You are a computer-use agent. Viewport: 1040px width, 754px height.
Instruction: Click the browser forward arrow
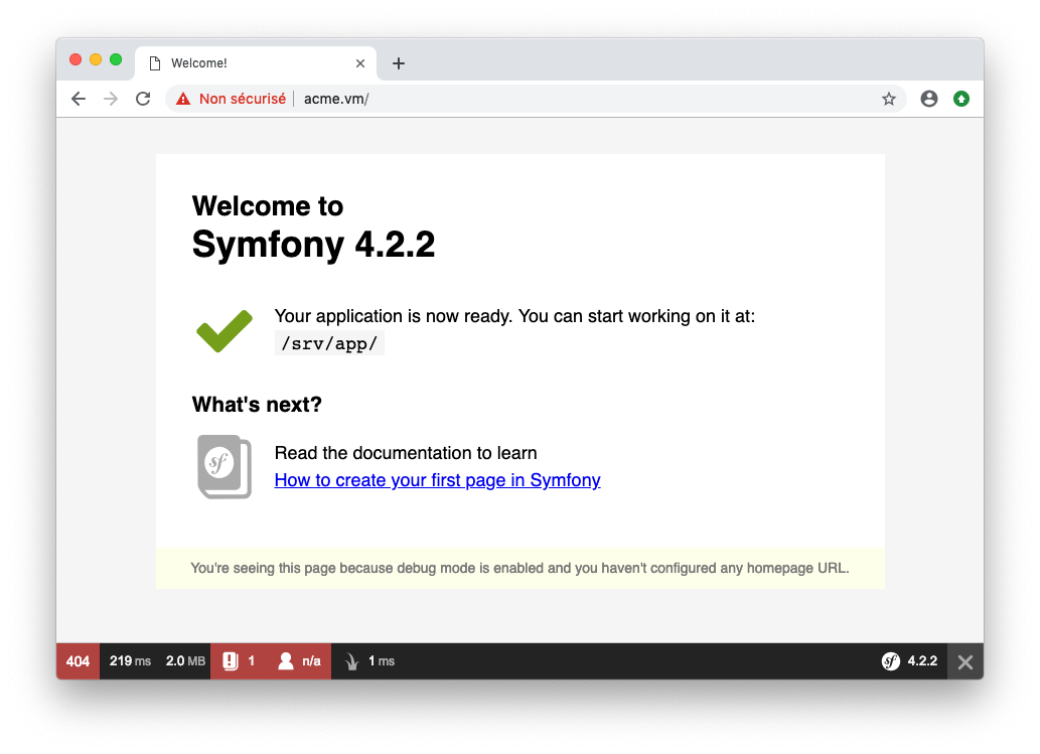coord(111,99)
